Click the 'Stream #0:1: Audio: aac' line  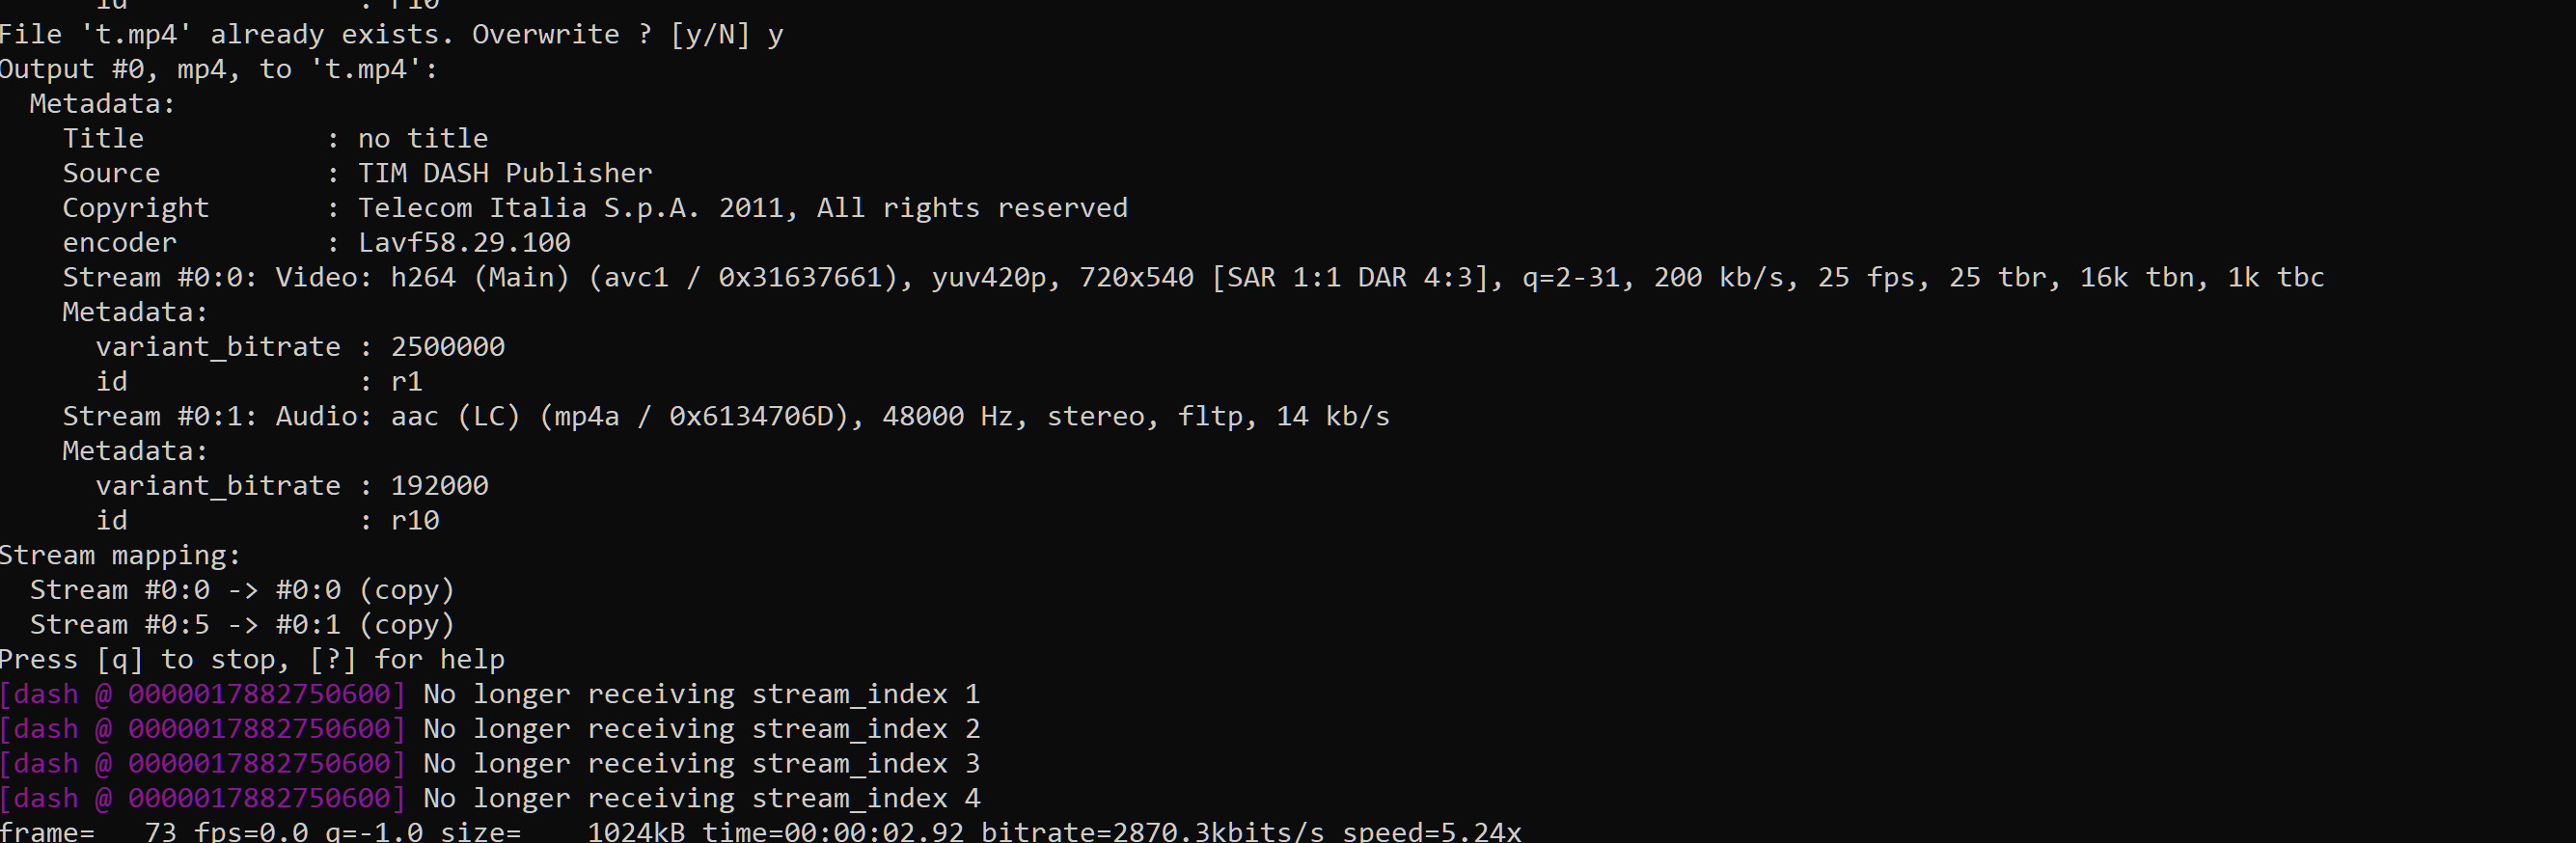725,417
